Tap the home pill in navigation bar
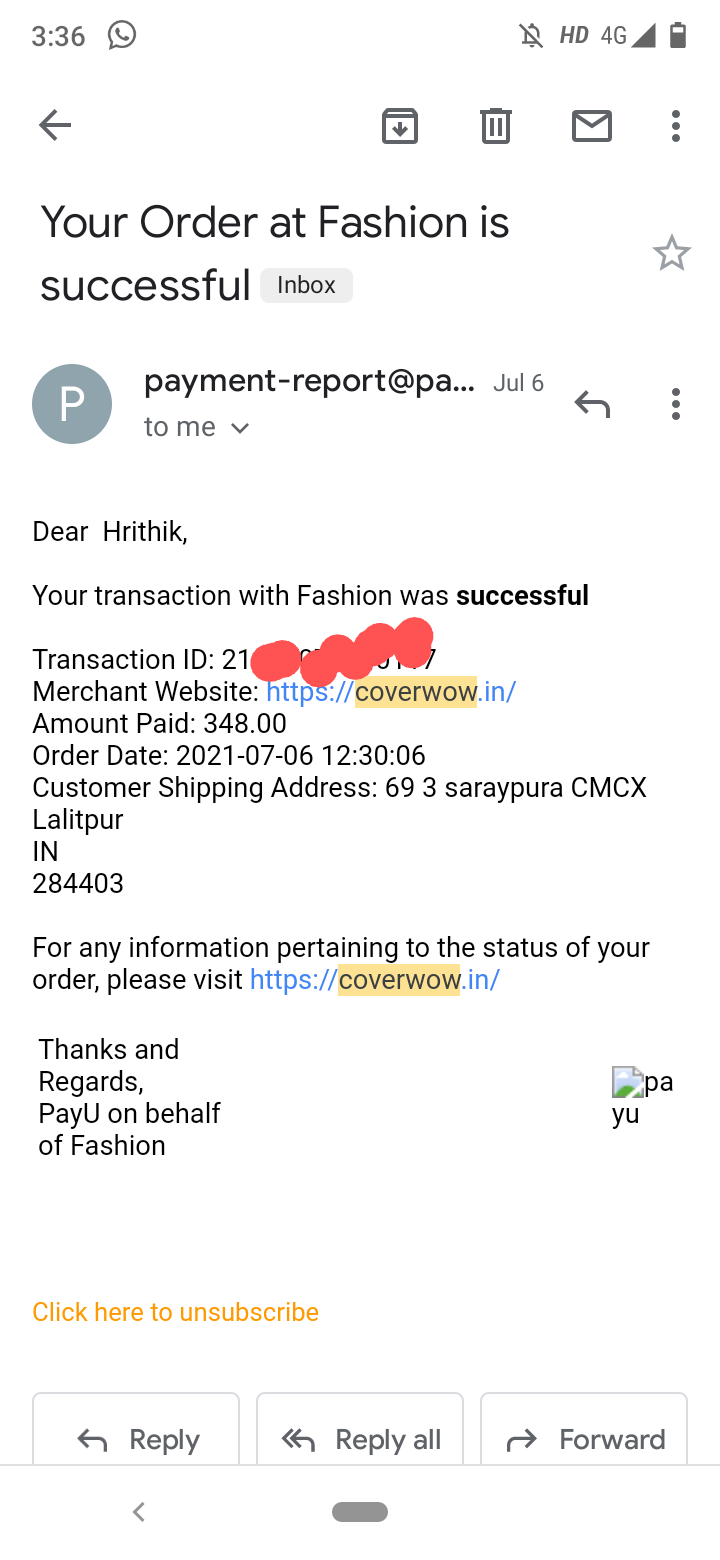Viewport: 720px width, 1560px height. coord(360,1512)
